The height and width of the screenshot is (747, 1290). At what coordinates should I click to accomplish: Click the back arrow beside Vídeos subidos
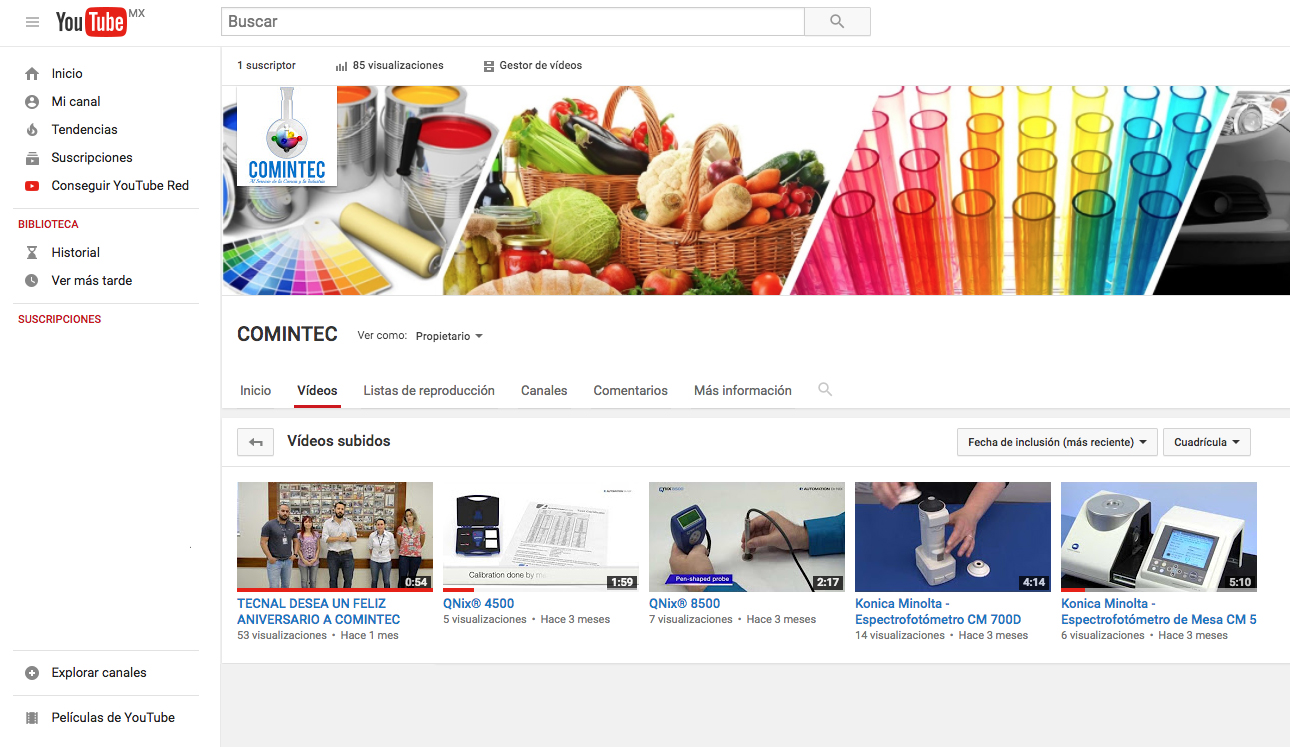tap(255, 442)
